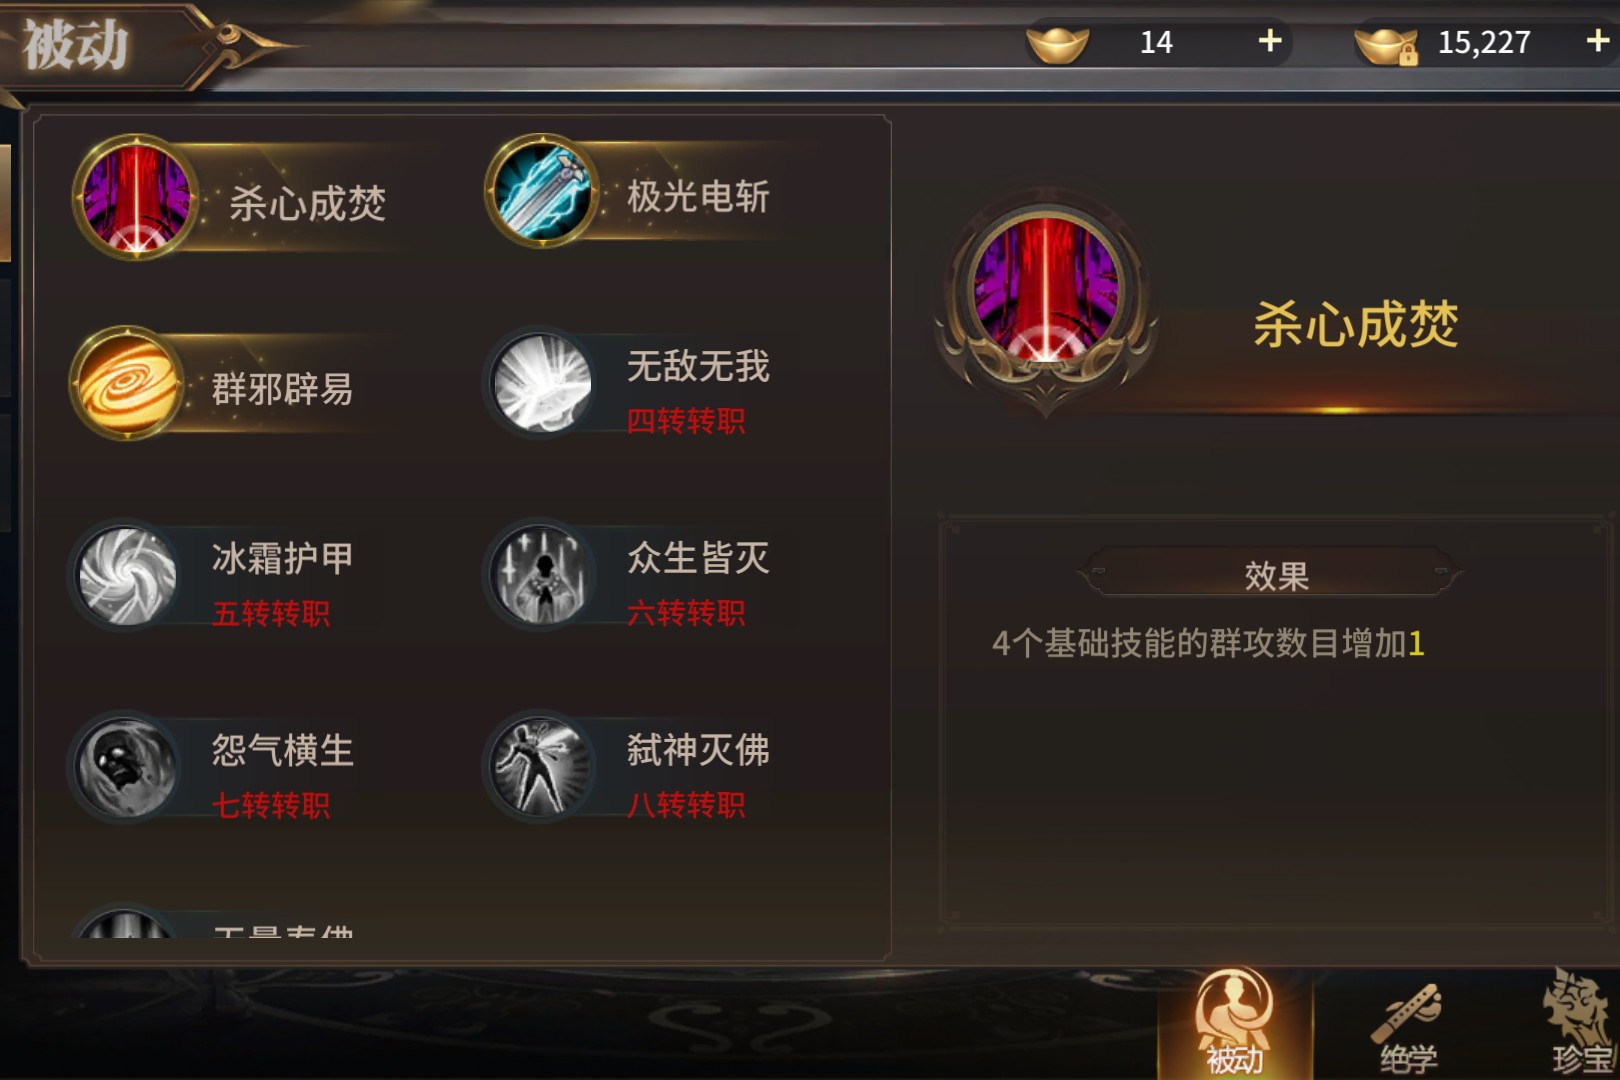Click the 效果 section header

pos(1274,574)
